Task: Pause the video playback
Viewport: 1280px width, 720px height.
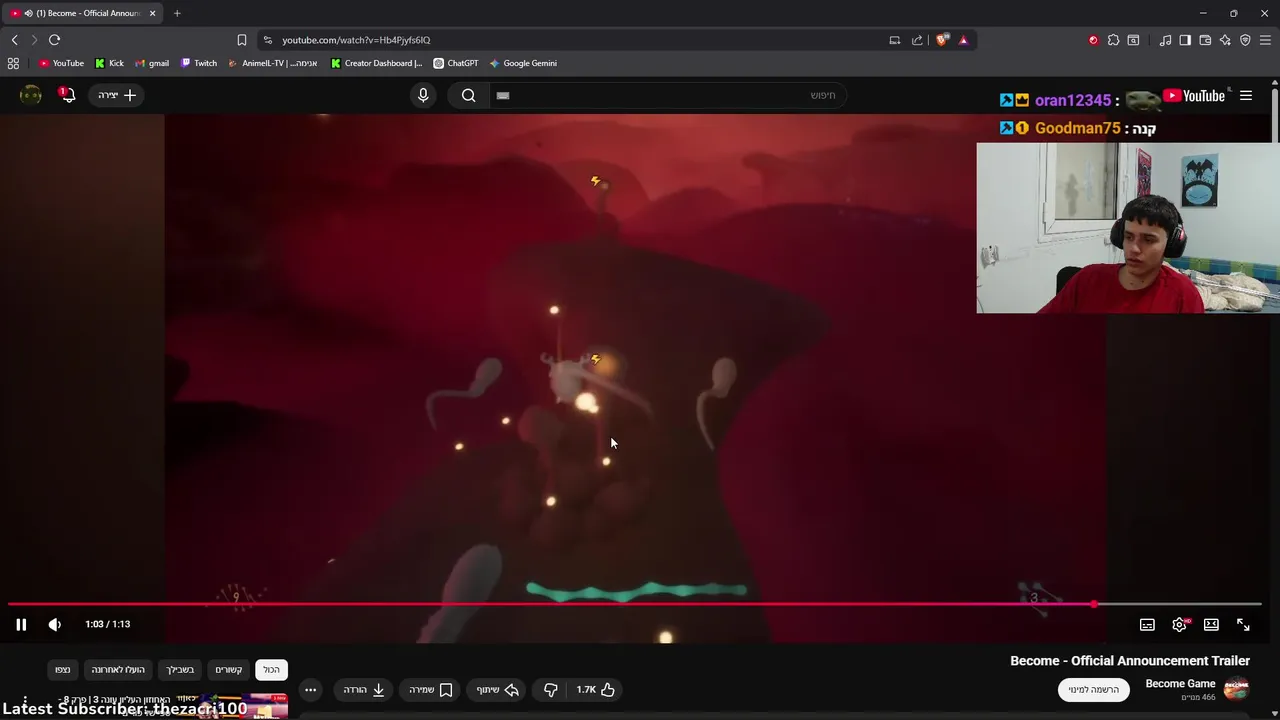Action: tap(21, 624)
